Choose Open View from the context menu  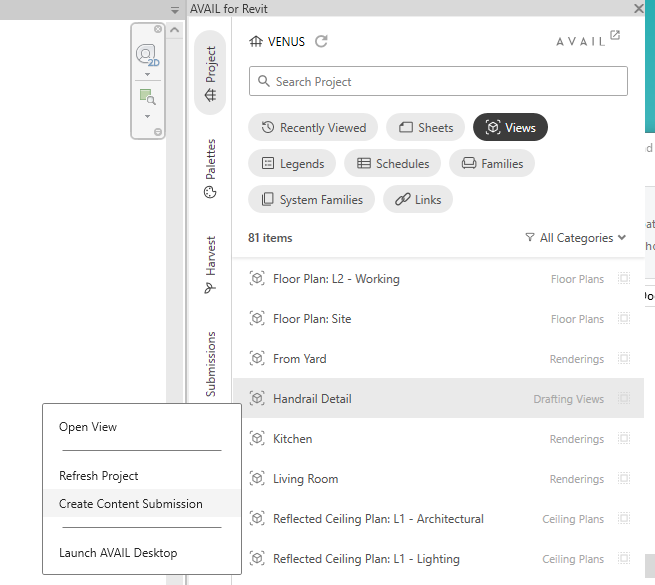tap(142, 427)
